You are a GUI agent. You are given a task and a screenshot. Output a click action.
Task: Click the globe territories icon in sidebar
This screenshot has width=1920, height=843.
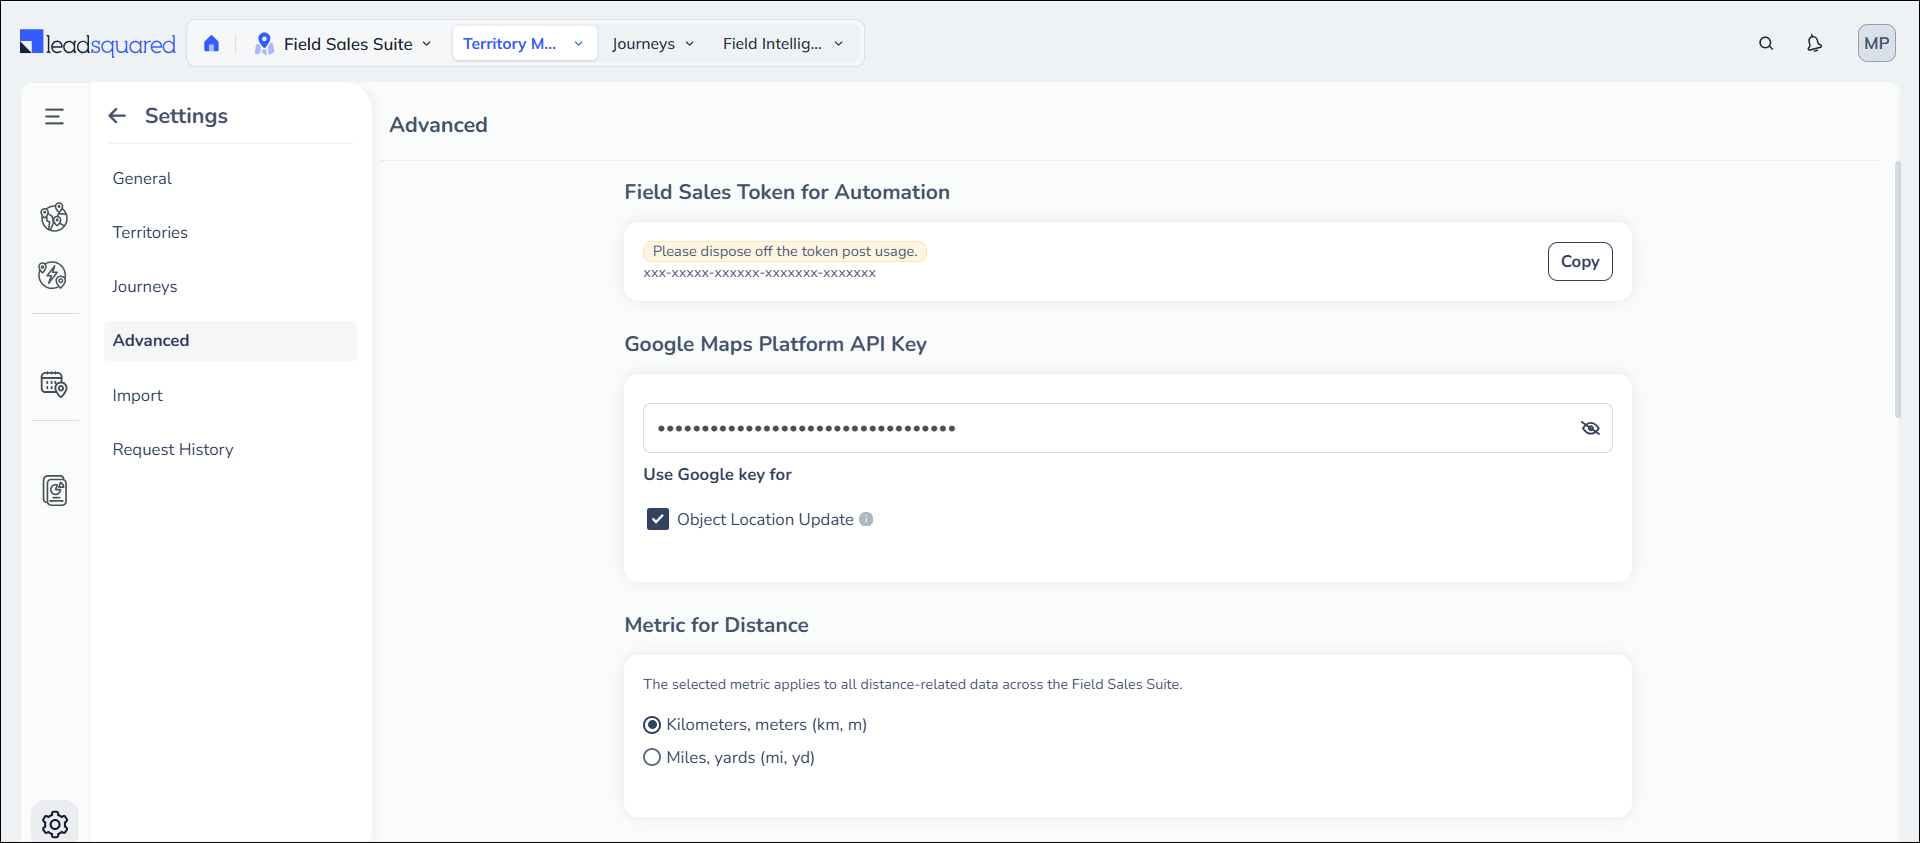(x=54, y=217)
